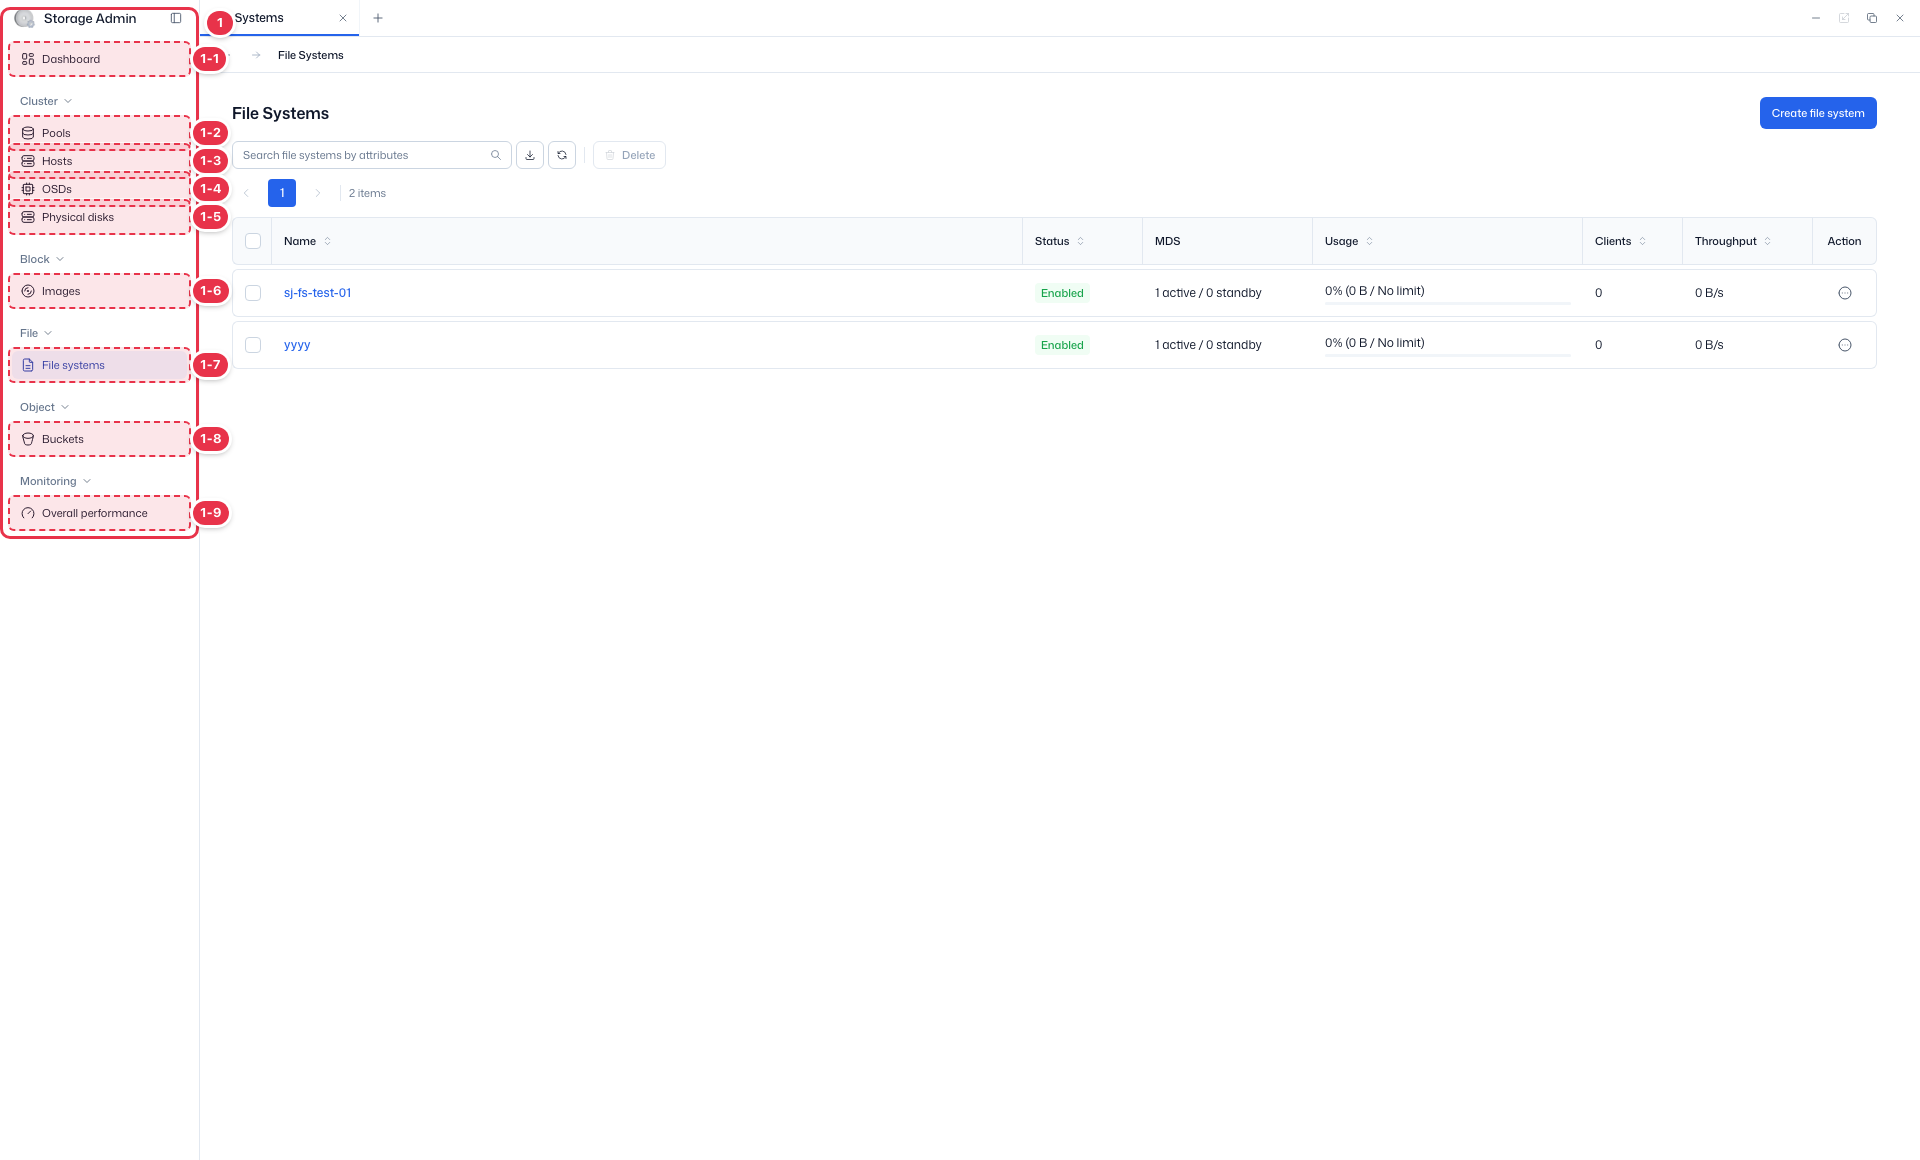Open the Pools page from the sidebar
The image size is (1920, 1160).
point(99,133)
